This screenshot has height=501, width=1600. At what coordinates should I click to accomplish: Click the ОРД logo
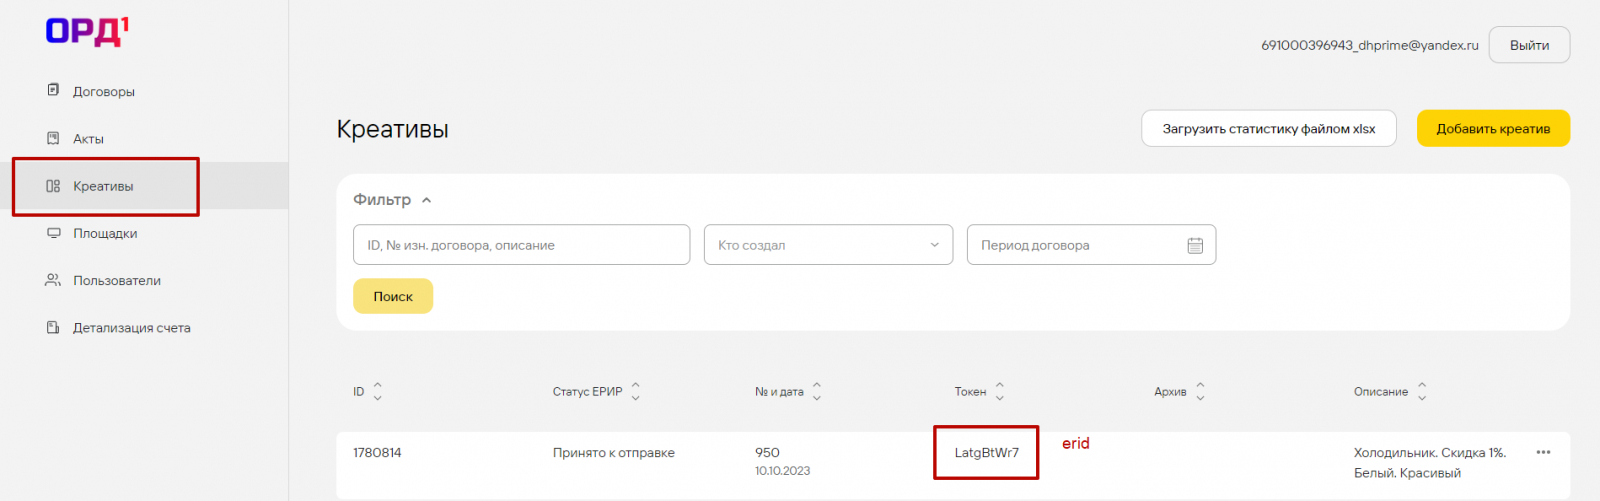87,32
